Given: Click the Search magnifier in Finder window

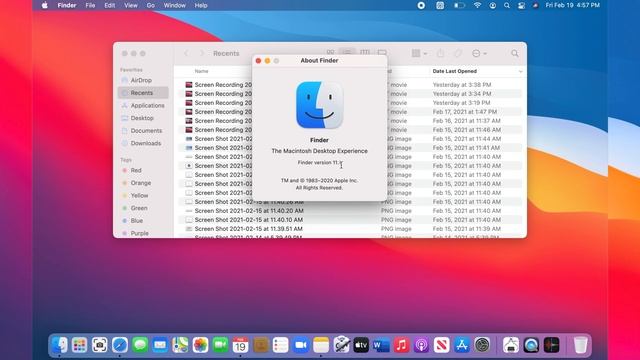Looking at the screenshot, I should (x=515, y=53).
